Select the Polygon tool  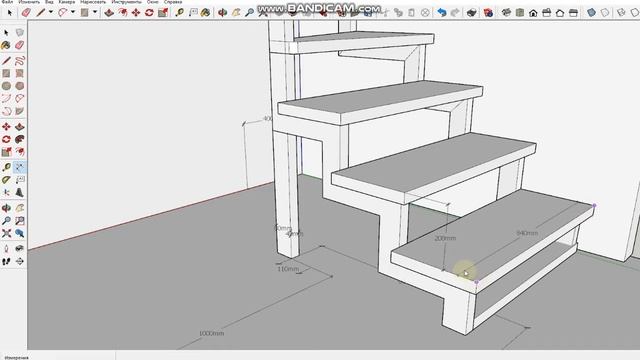click(x=20, y=86)
